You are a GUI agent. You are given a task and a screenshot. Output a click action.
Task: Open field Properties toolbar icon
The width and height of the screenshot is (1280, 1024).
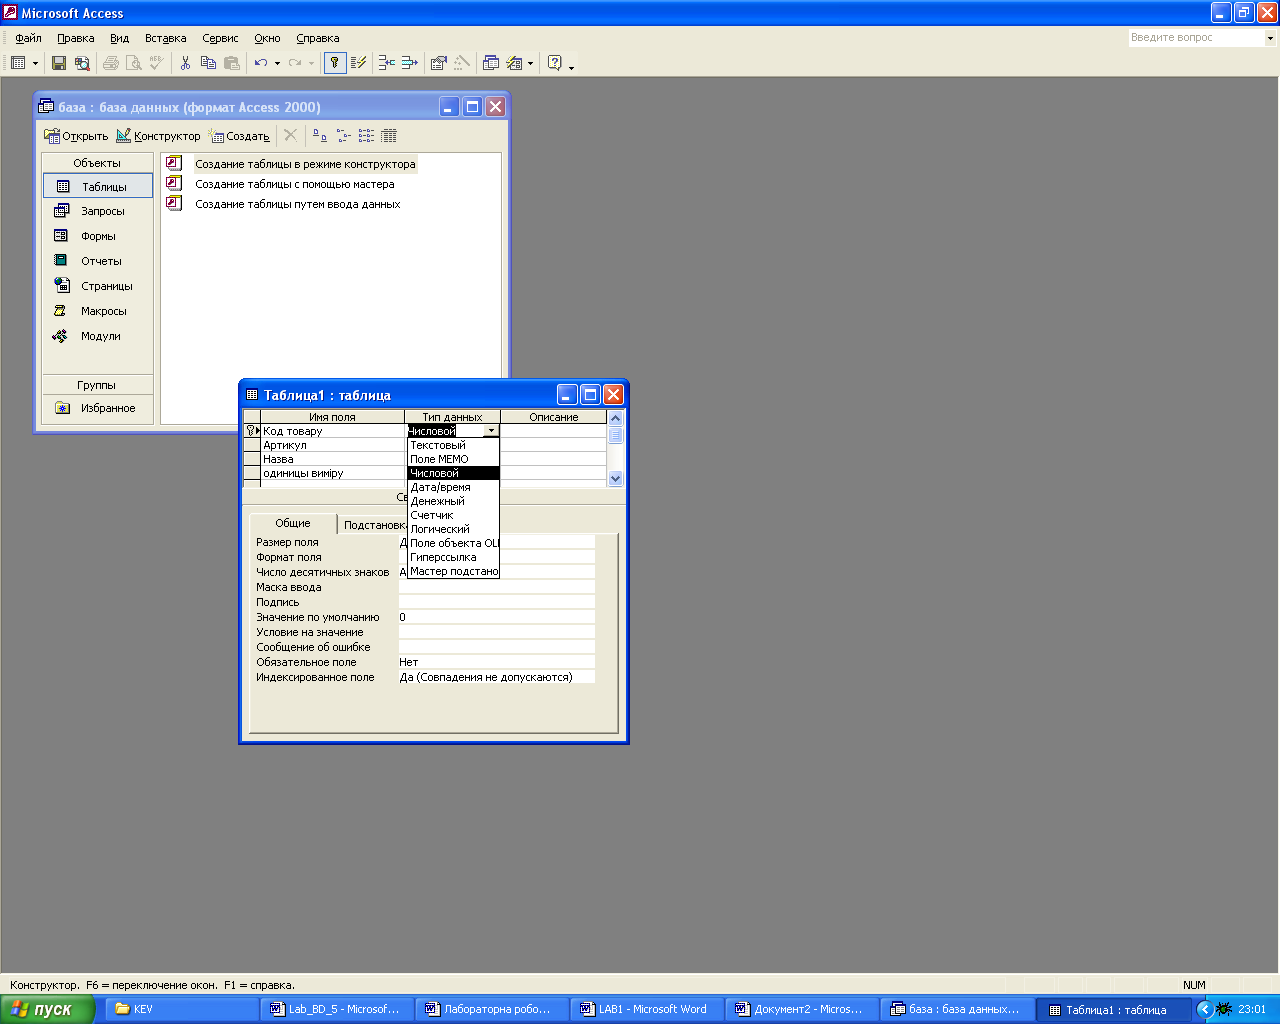[438, 63]
